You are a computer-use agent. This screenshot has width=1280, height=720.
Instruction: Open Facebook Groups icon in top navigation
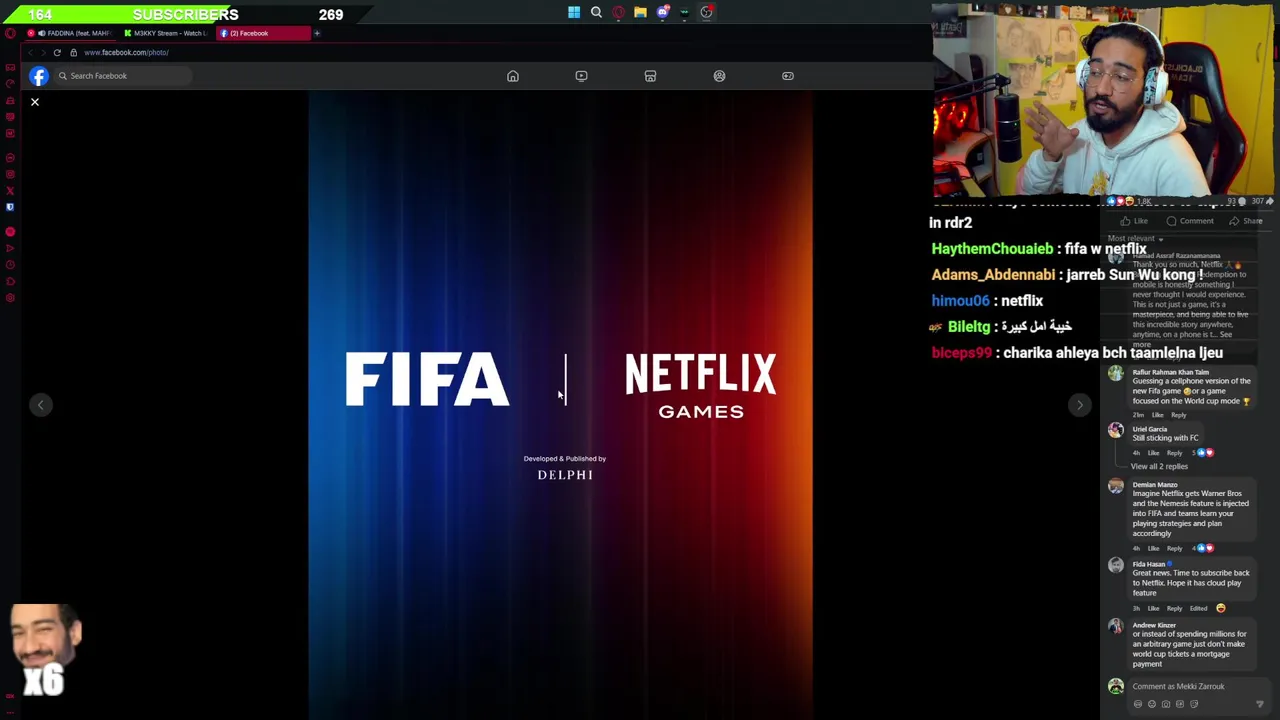(x=719, y=76)
